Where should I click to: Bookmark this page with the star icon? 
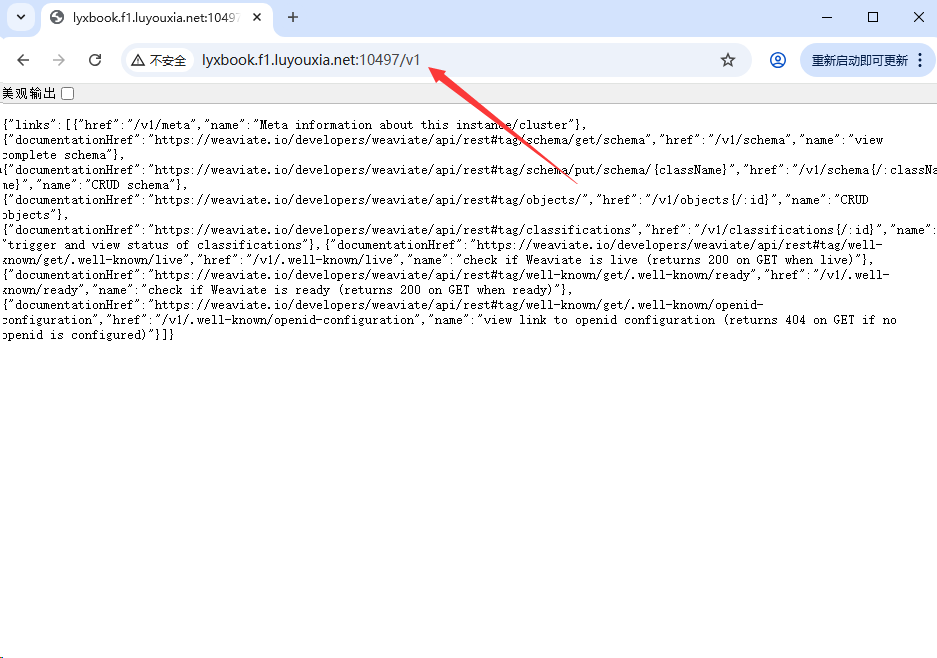pyautogui.click(x=727, y=60)
